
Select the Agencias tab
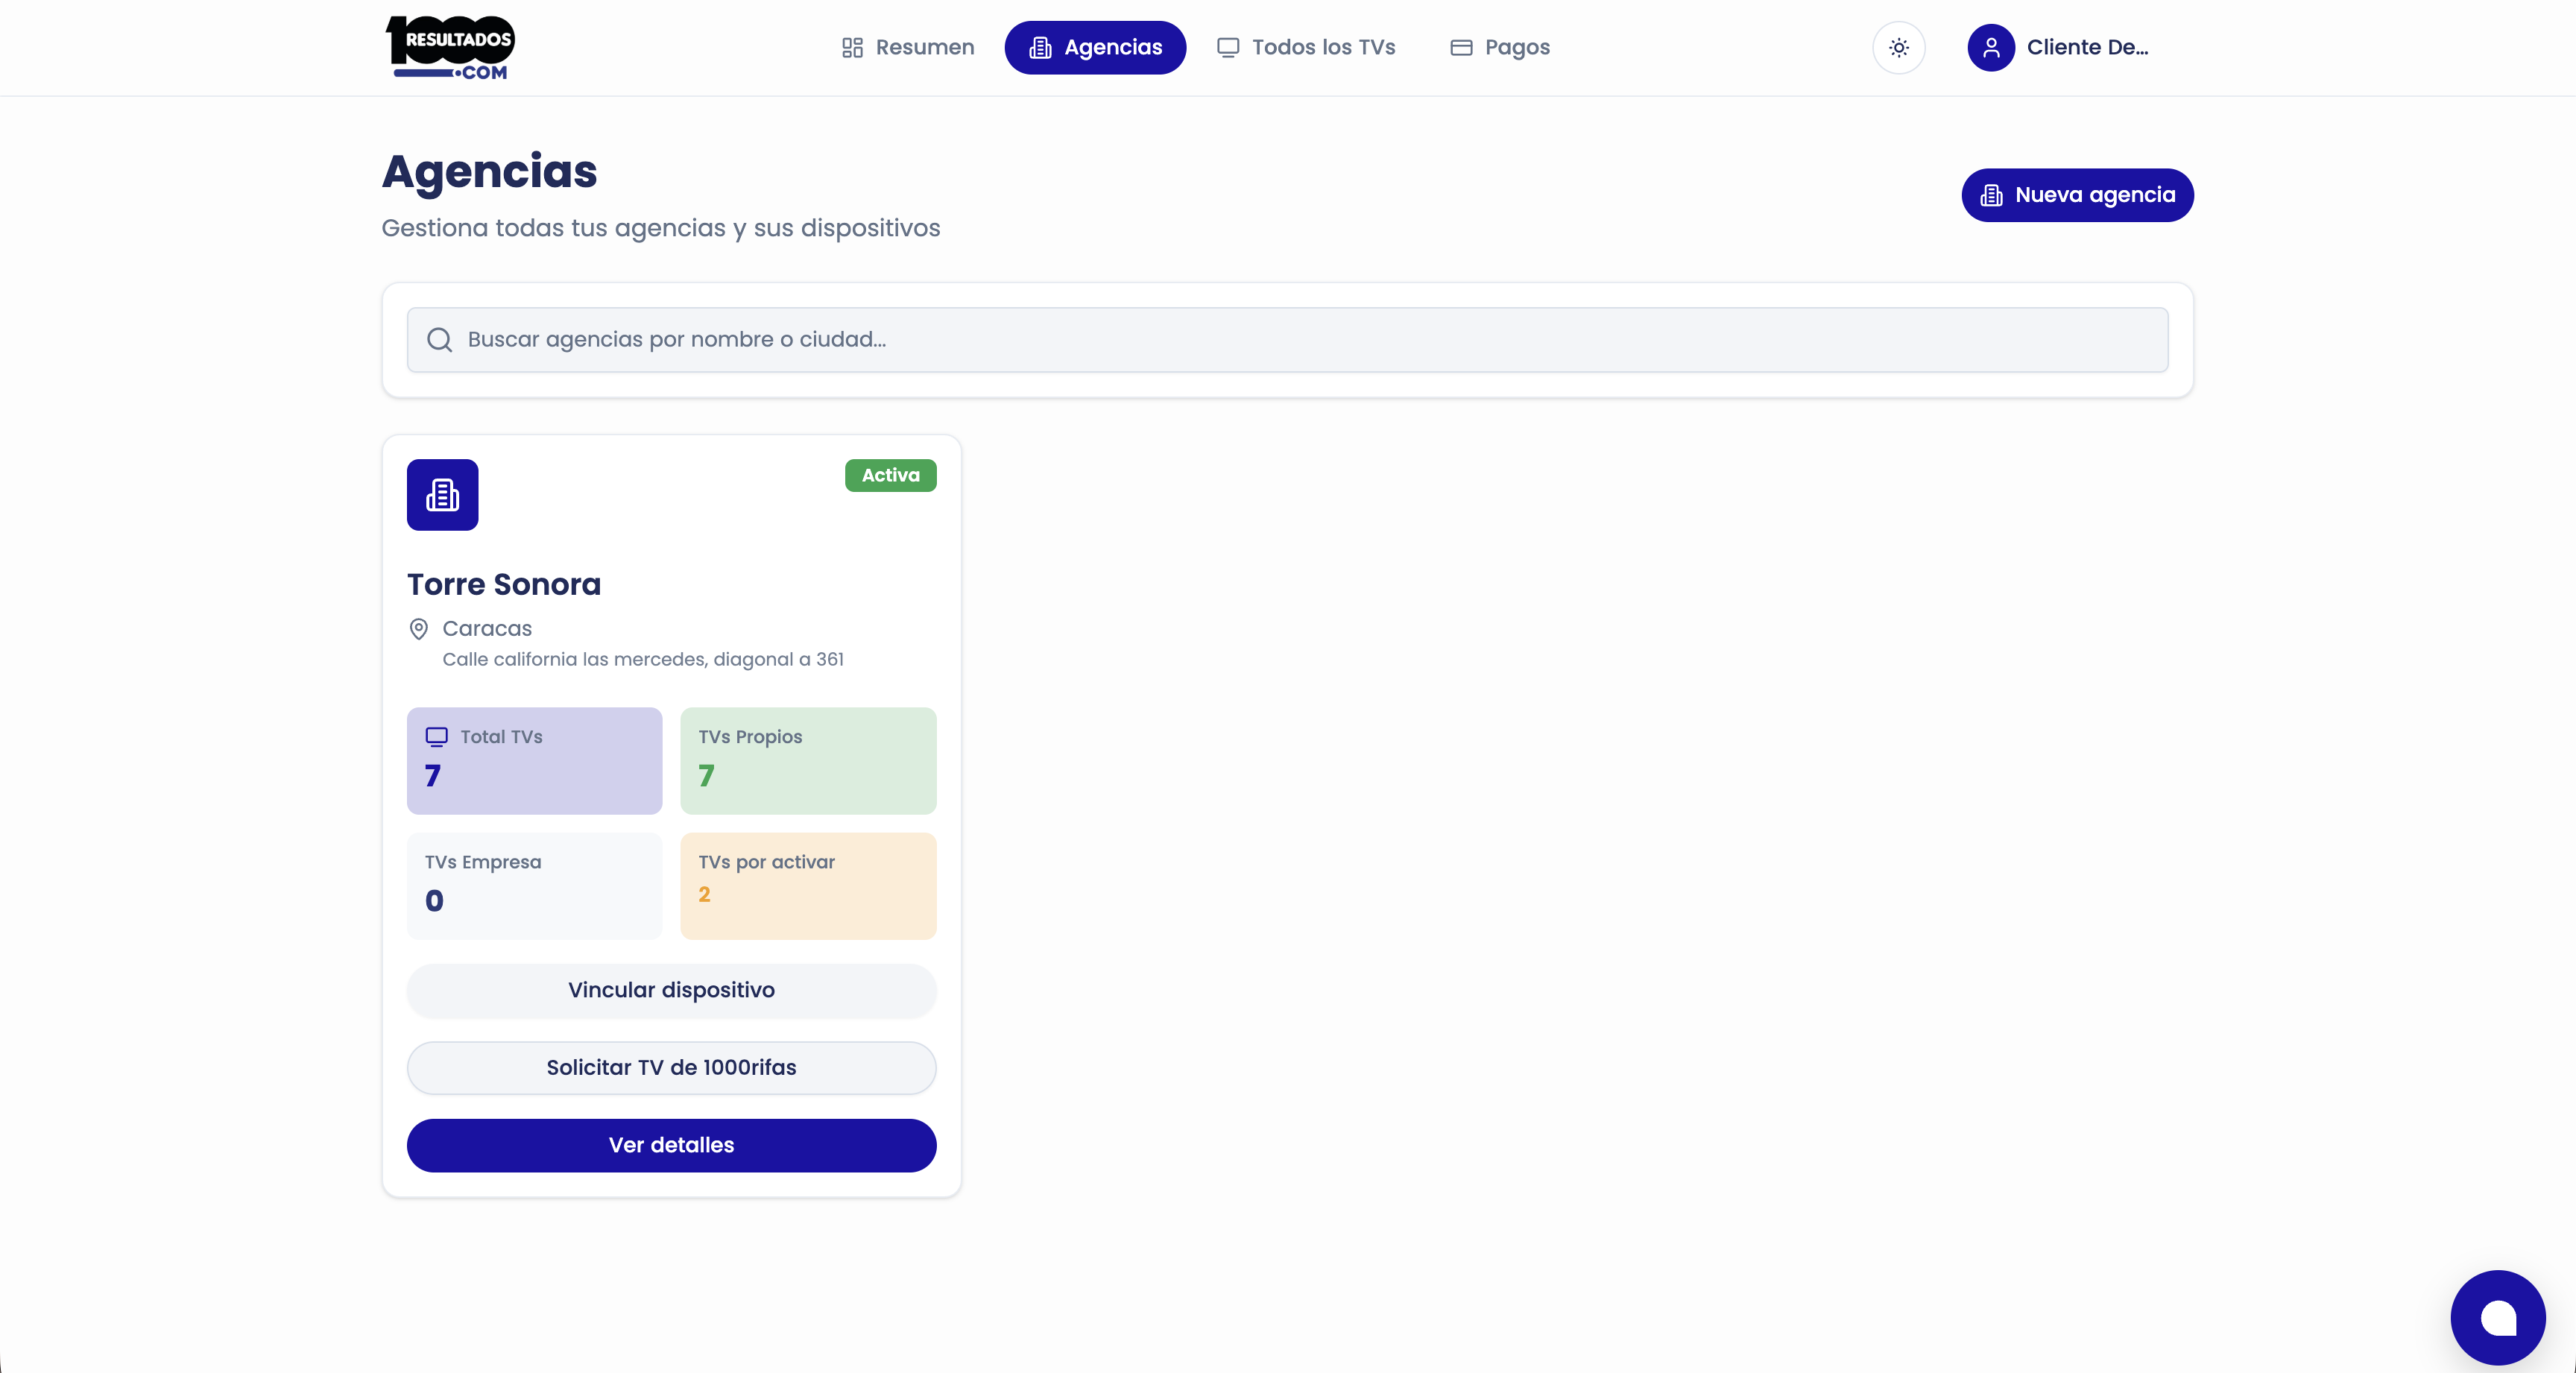(x=1095, y=47)
